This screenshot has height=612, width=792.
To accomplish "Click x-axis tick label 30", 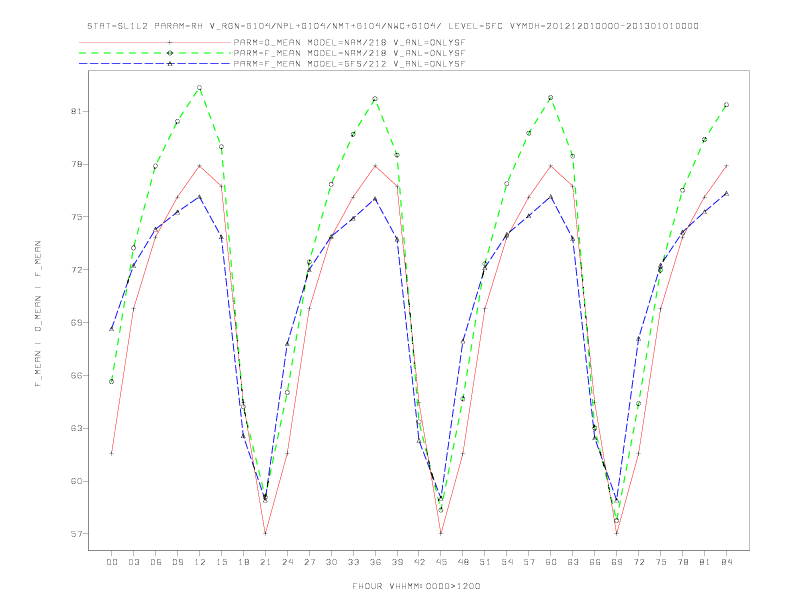I will coord(331,562).
